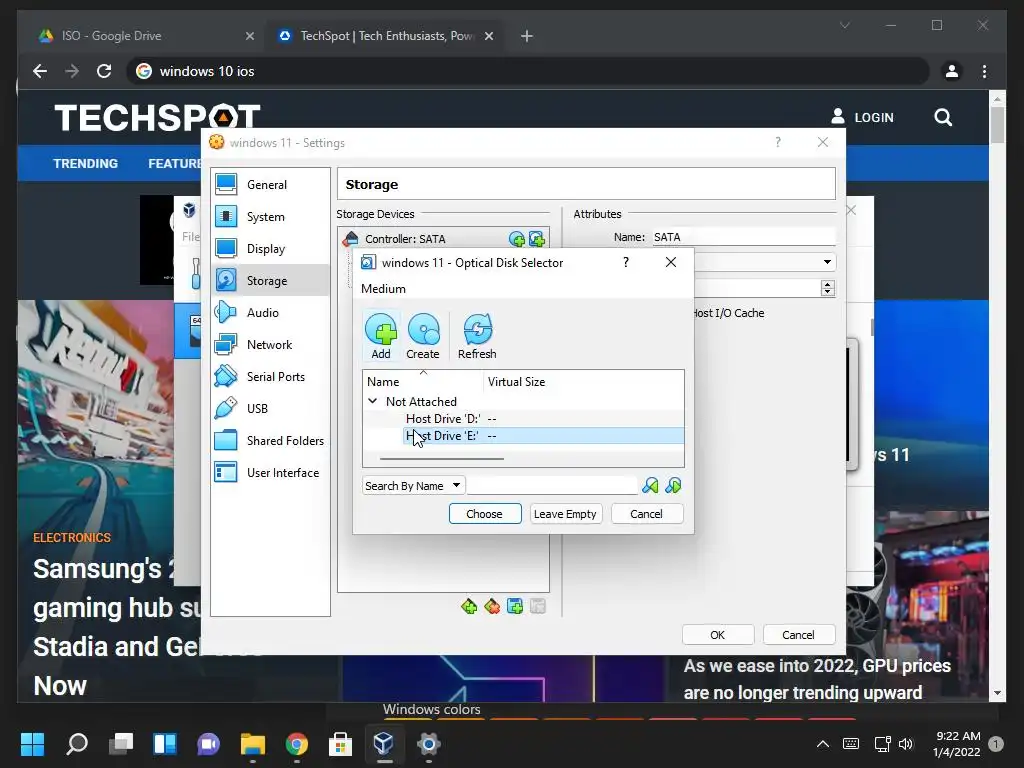Show hidden system tray icons chevron
Viewport: 1024px width, 768px height.
(x=823, y=744)
